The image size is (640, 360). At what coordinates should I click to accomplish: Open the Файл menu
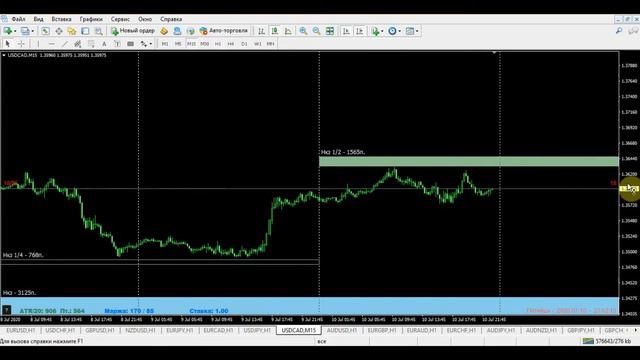18,19
